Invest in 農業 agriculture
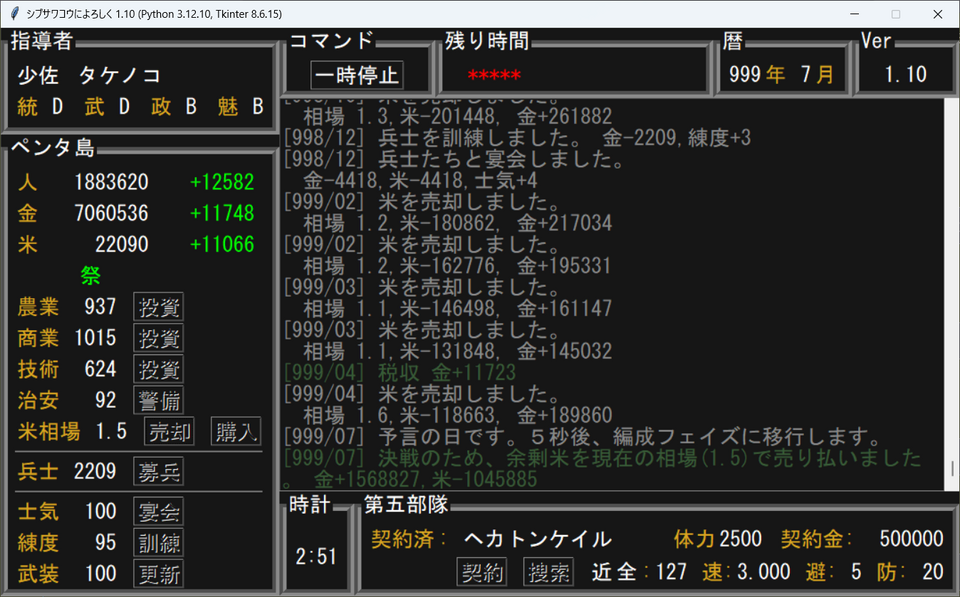The width and height of the screenshot is (960, 597). [158, 307]
